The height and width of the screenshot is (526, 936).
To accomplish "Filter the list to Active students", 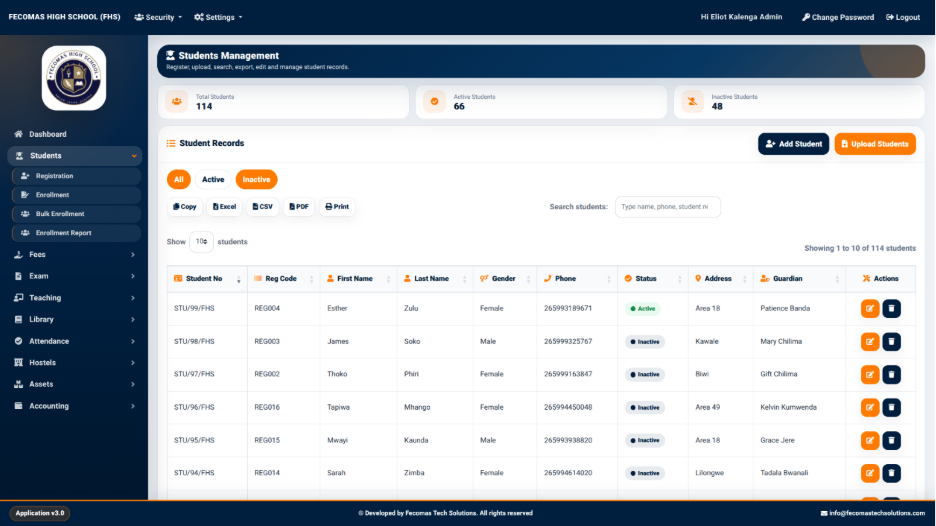I will click(x=213, y=179).
